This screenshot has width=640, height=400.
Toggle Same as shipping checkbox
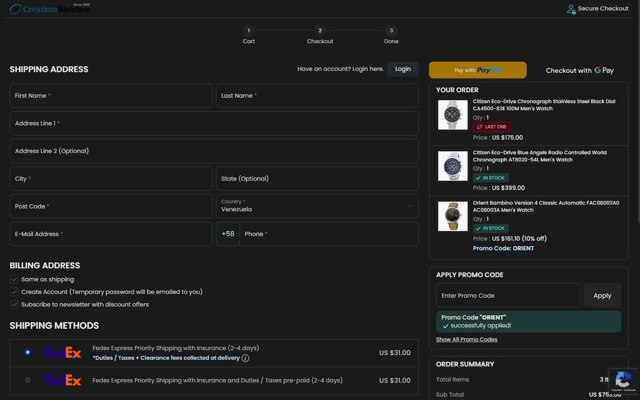pyautogui.click(x=14, y=280)
